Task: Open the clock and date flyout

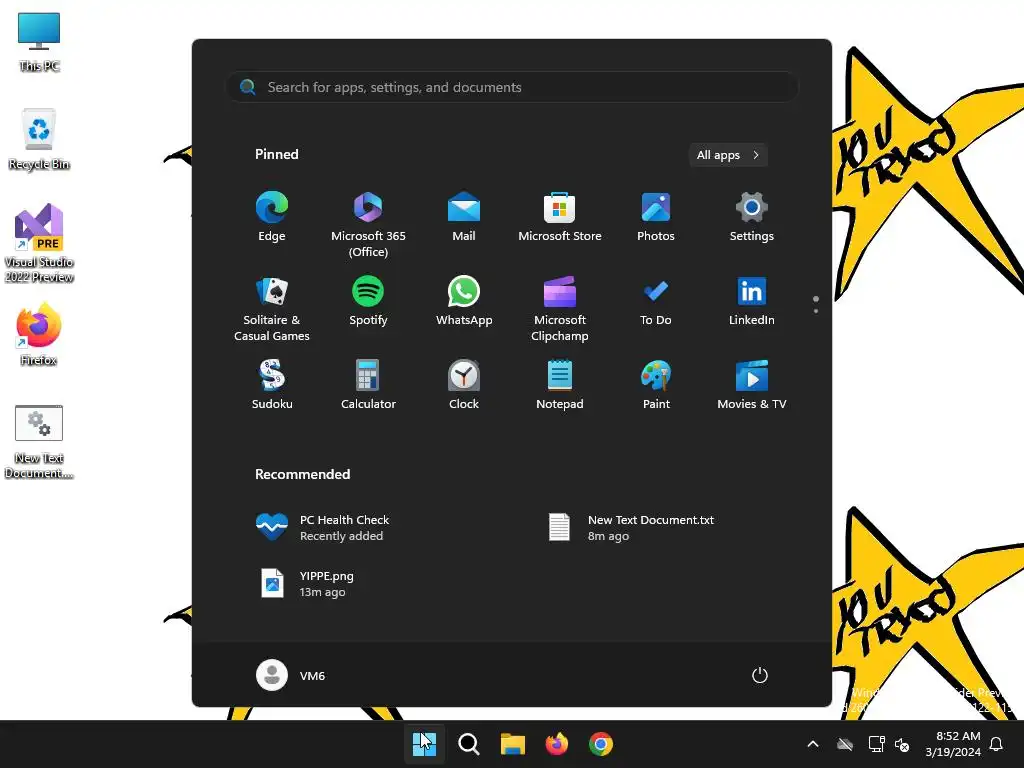Action: 953,744
